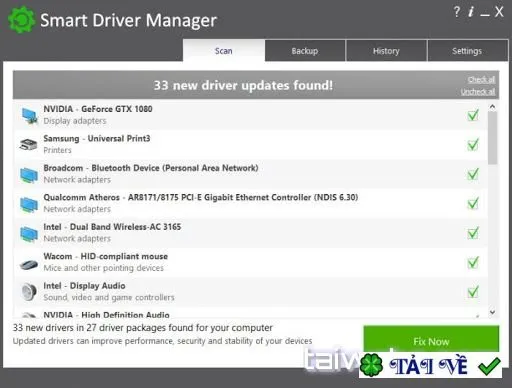512x388 pixels.
Task: Open the History tab
Action: pyautogui.click(x=386, y=51)
